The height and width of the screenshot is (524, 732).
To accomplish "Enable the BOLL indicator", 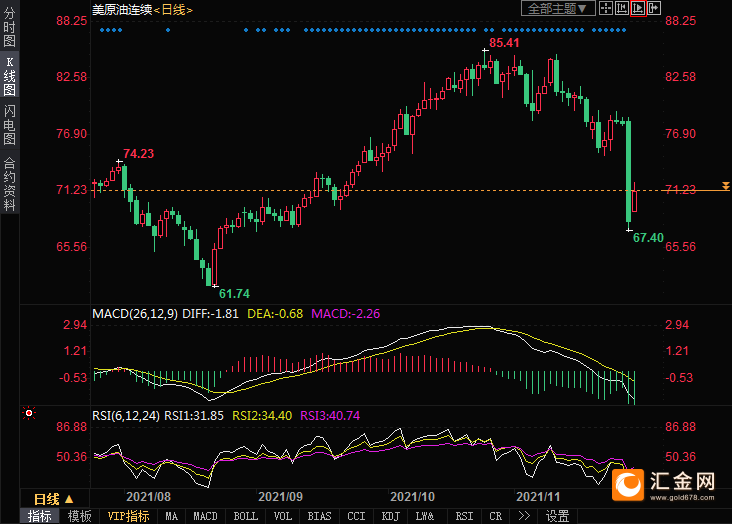I will pos(245,516).
